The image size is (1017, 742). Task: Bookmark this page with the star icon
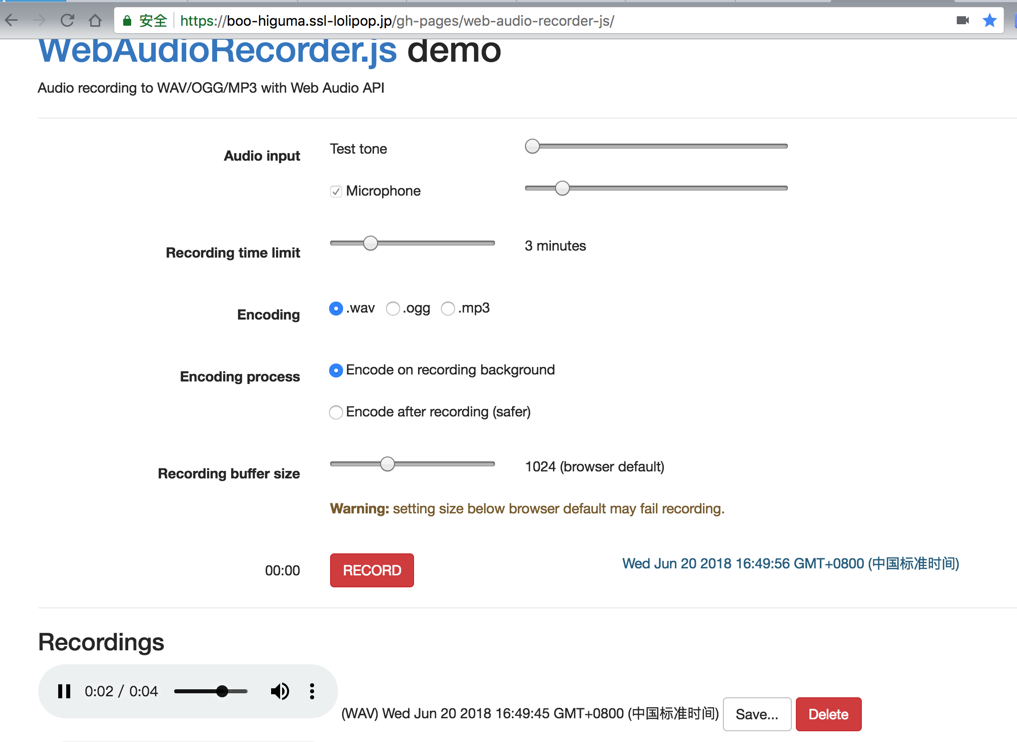click(990, 19)
